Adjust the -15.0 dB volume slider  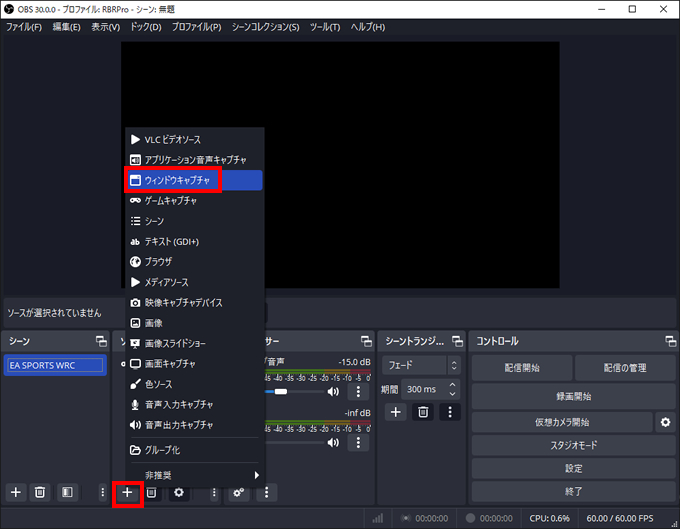coord(295,392)
